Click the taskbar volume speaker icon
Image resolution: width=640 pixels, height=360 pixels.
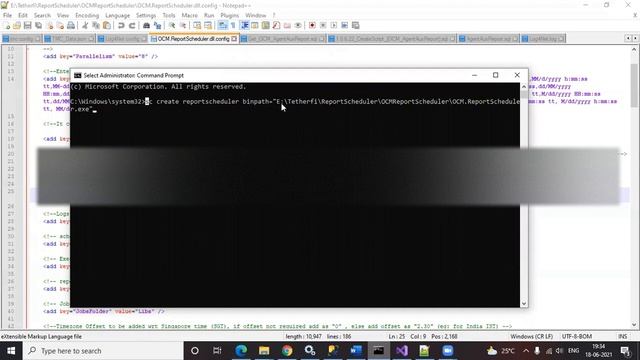point(559,351)
